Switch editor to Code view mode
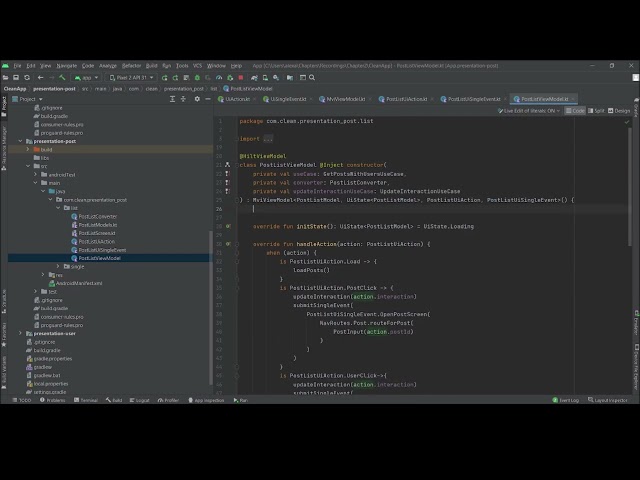The width and height of the screenshot is (640, 480). point(575,111)
